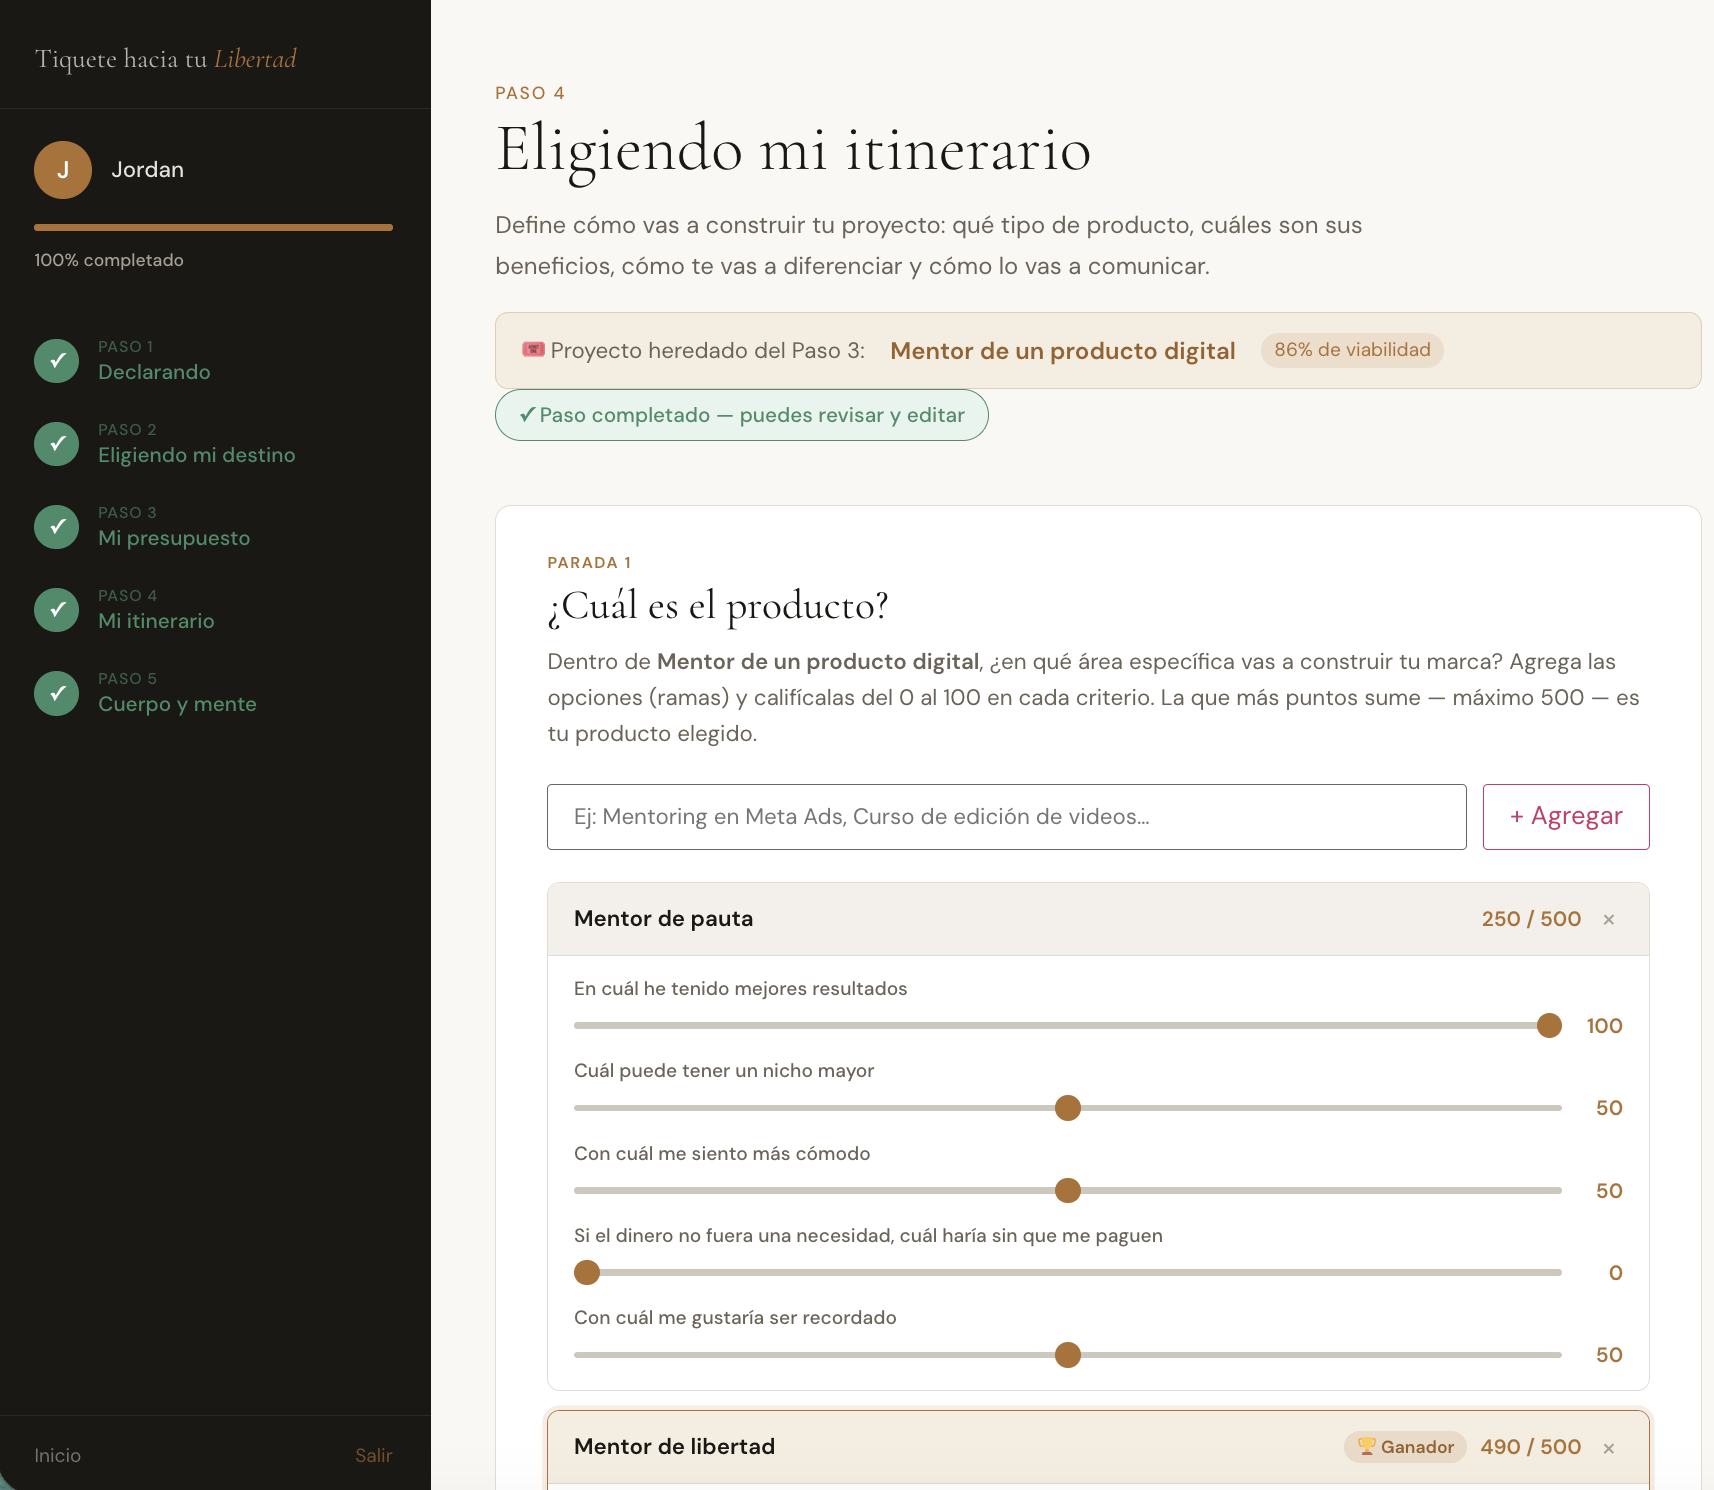Click the Mentor de libertad title
Viewport: 1714px width, 1490px height.
pyautogui.click(x=675, y=1447)
